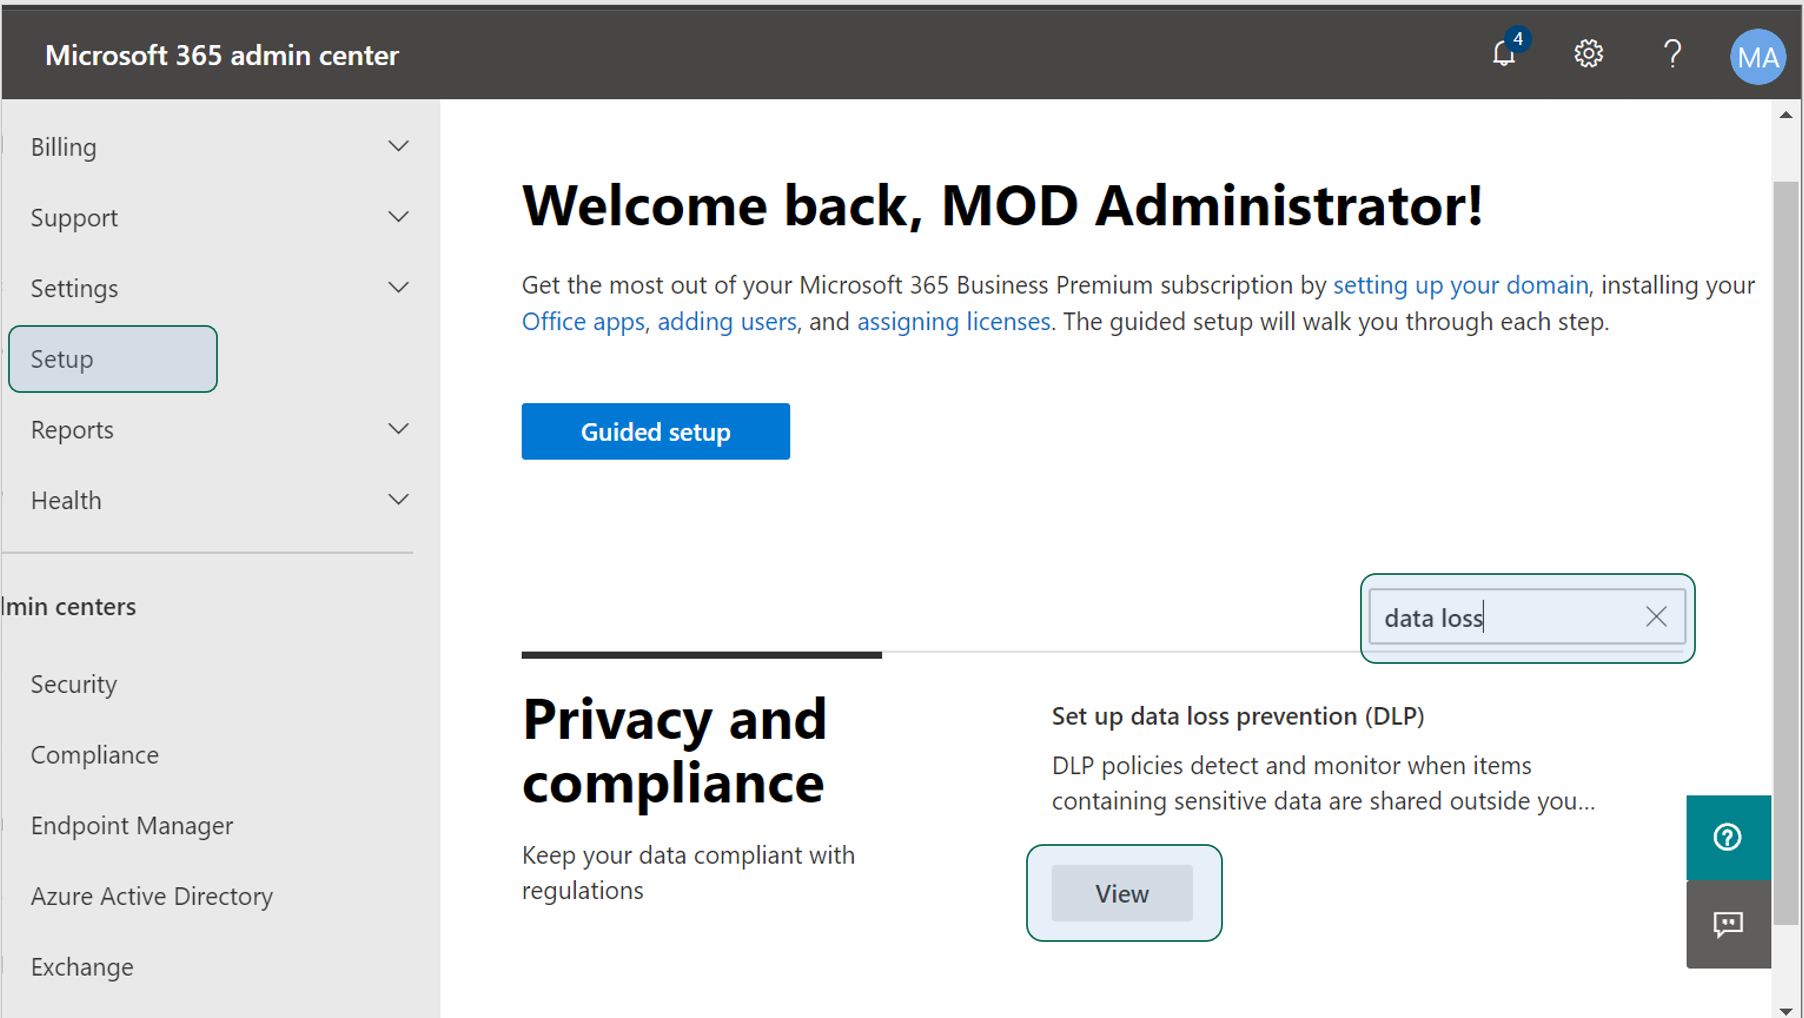Expand the Health chevron
The image size is (1804, 1018).
tap(398, 500)
